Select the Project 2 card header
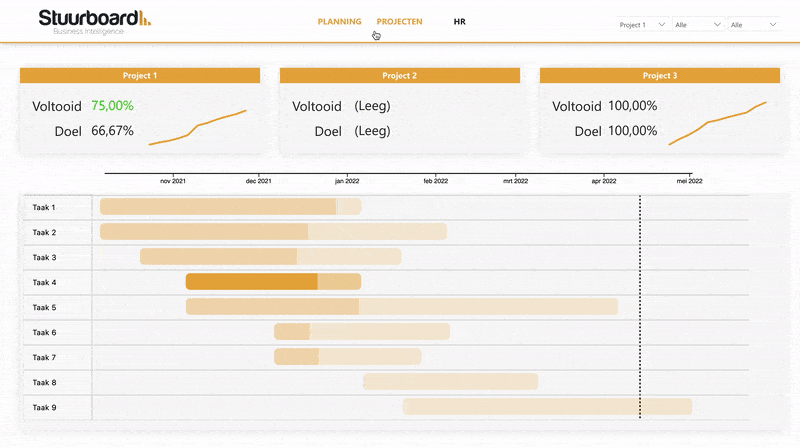 click(x=400, y=76)
